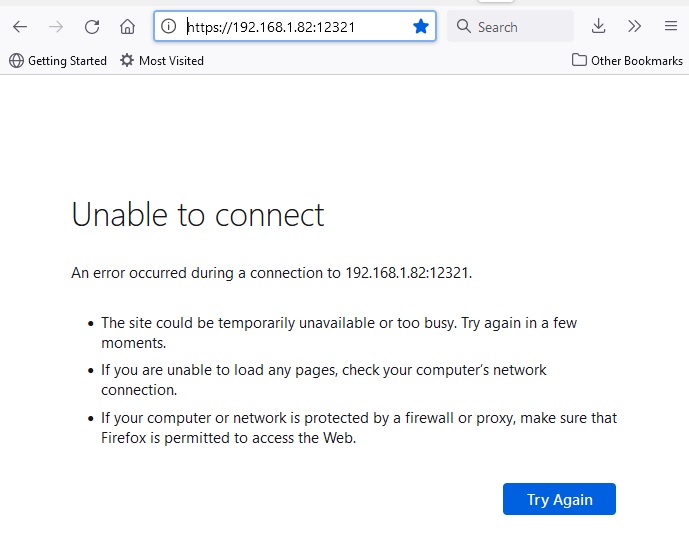Click the error message mentioning 192.168.1.82:12321
Image resolution: width=689 pixels, height=555 pixels.
(x=271, y=272)
